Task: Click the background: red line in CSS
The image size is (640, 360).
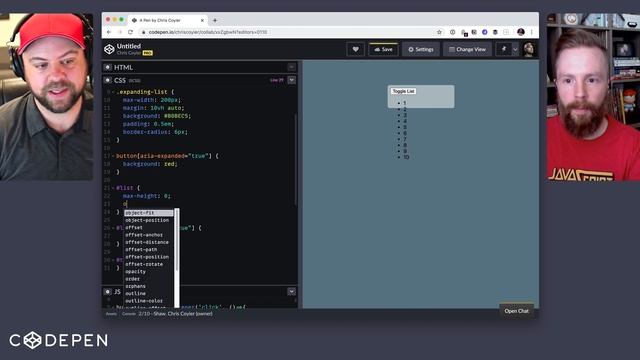Action: coord(150,164)
